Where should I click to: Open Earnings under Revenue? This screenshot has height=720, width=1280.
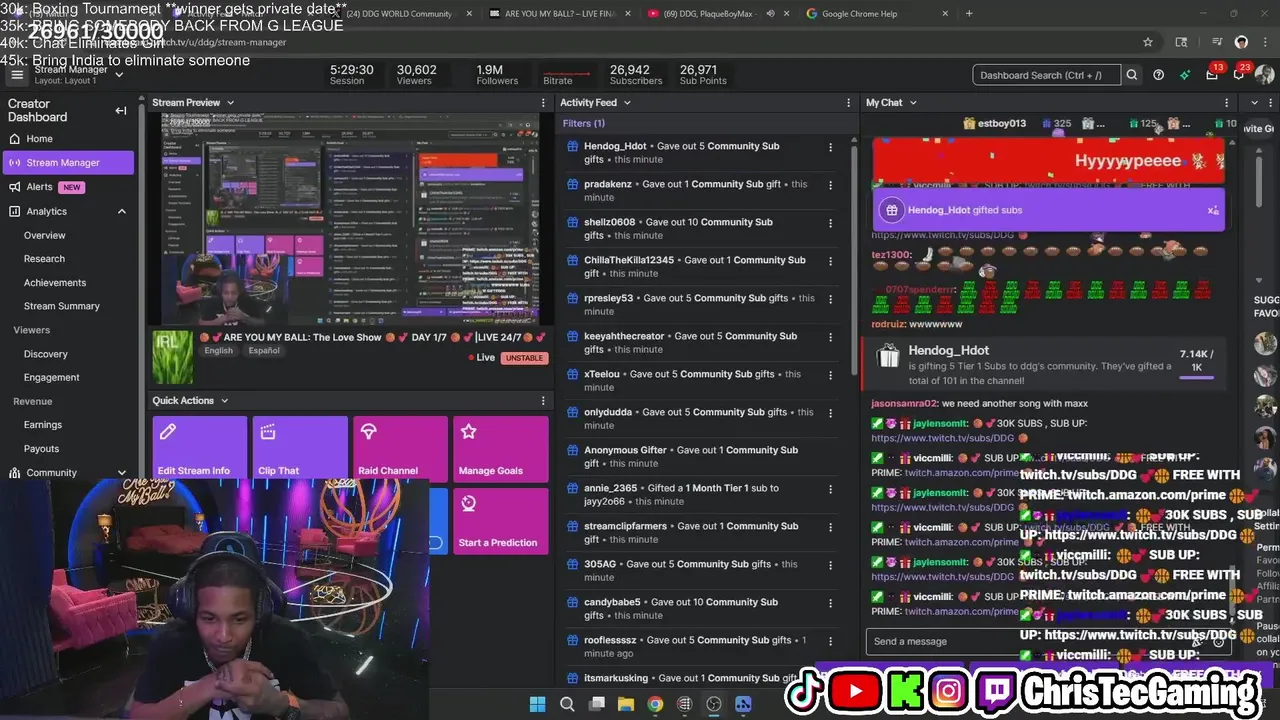(43, 425)
